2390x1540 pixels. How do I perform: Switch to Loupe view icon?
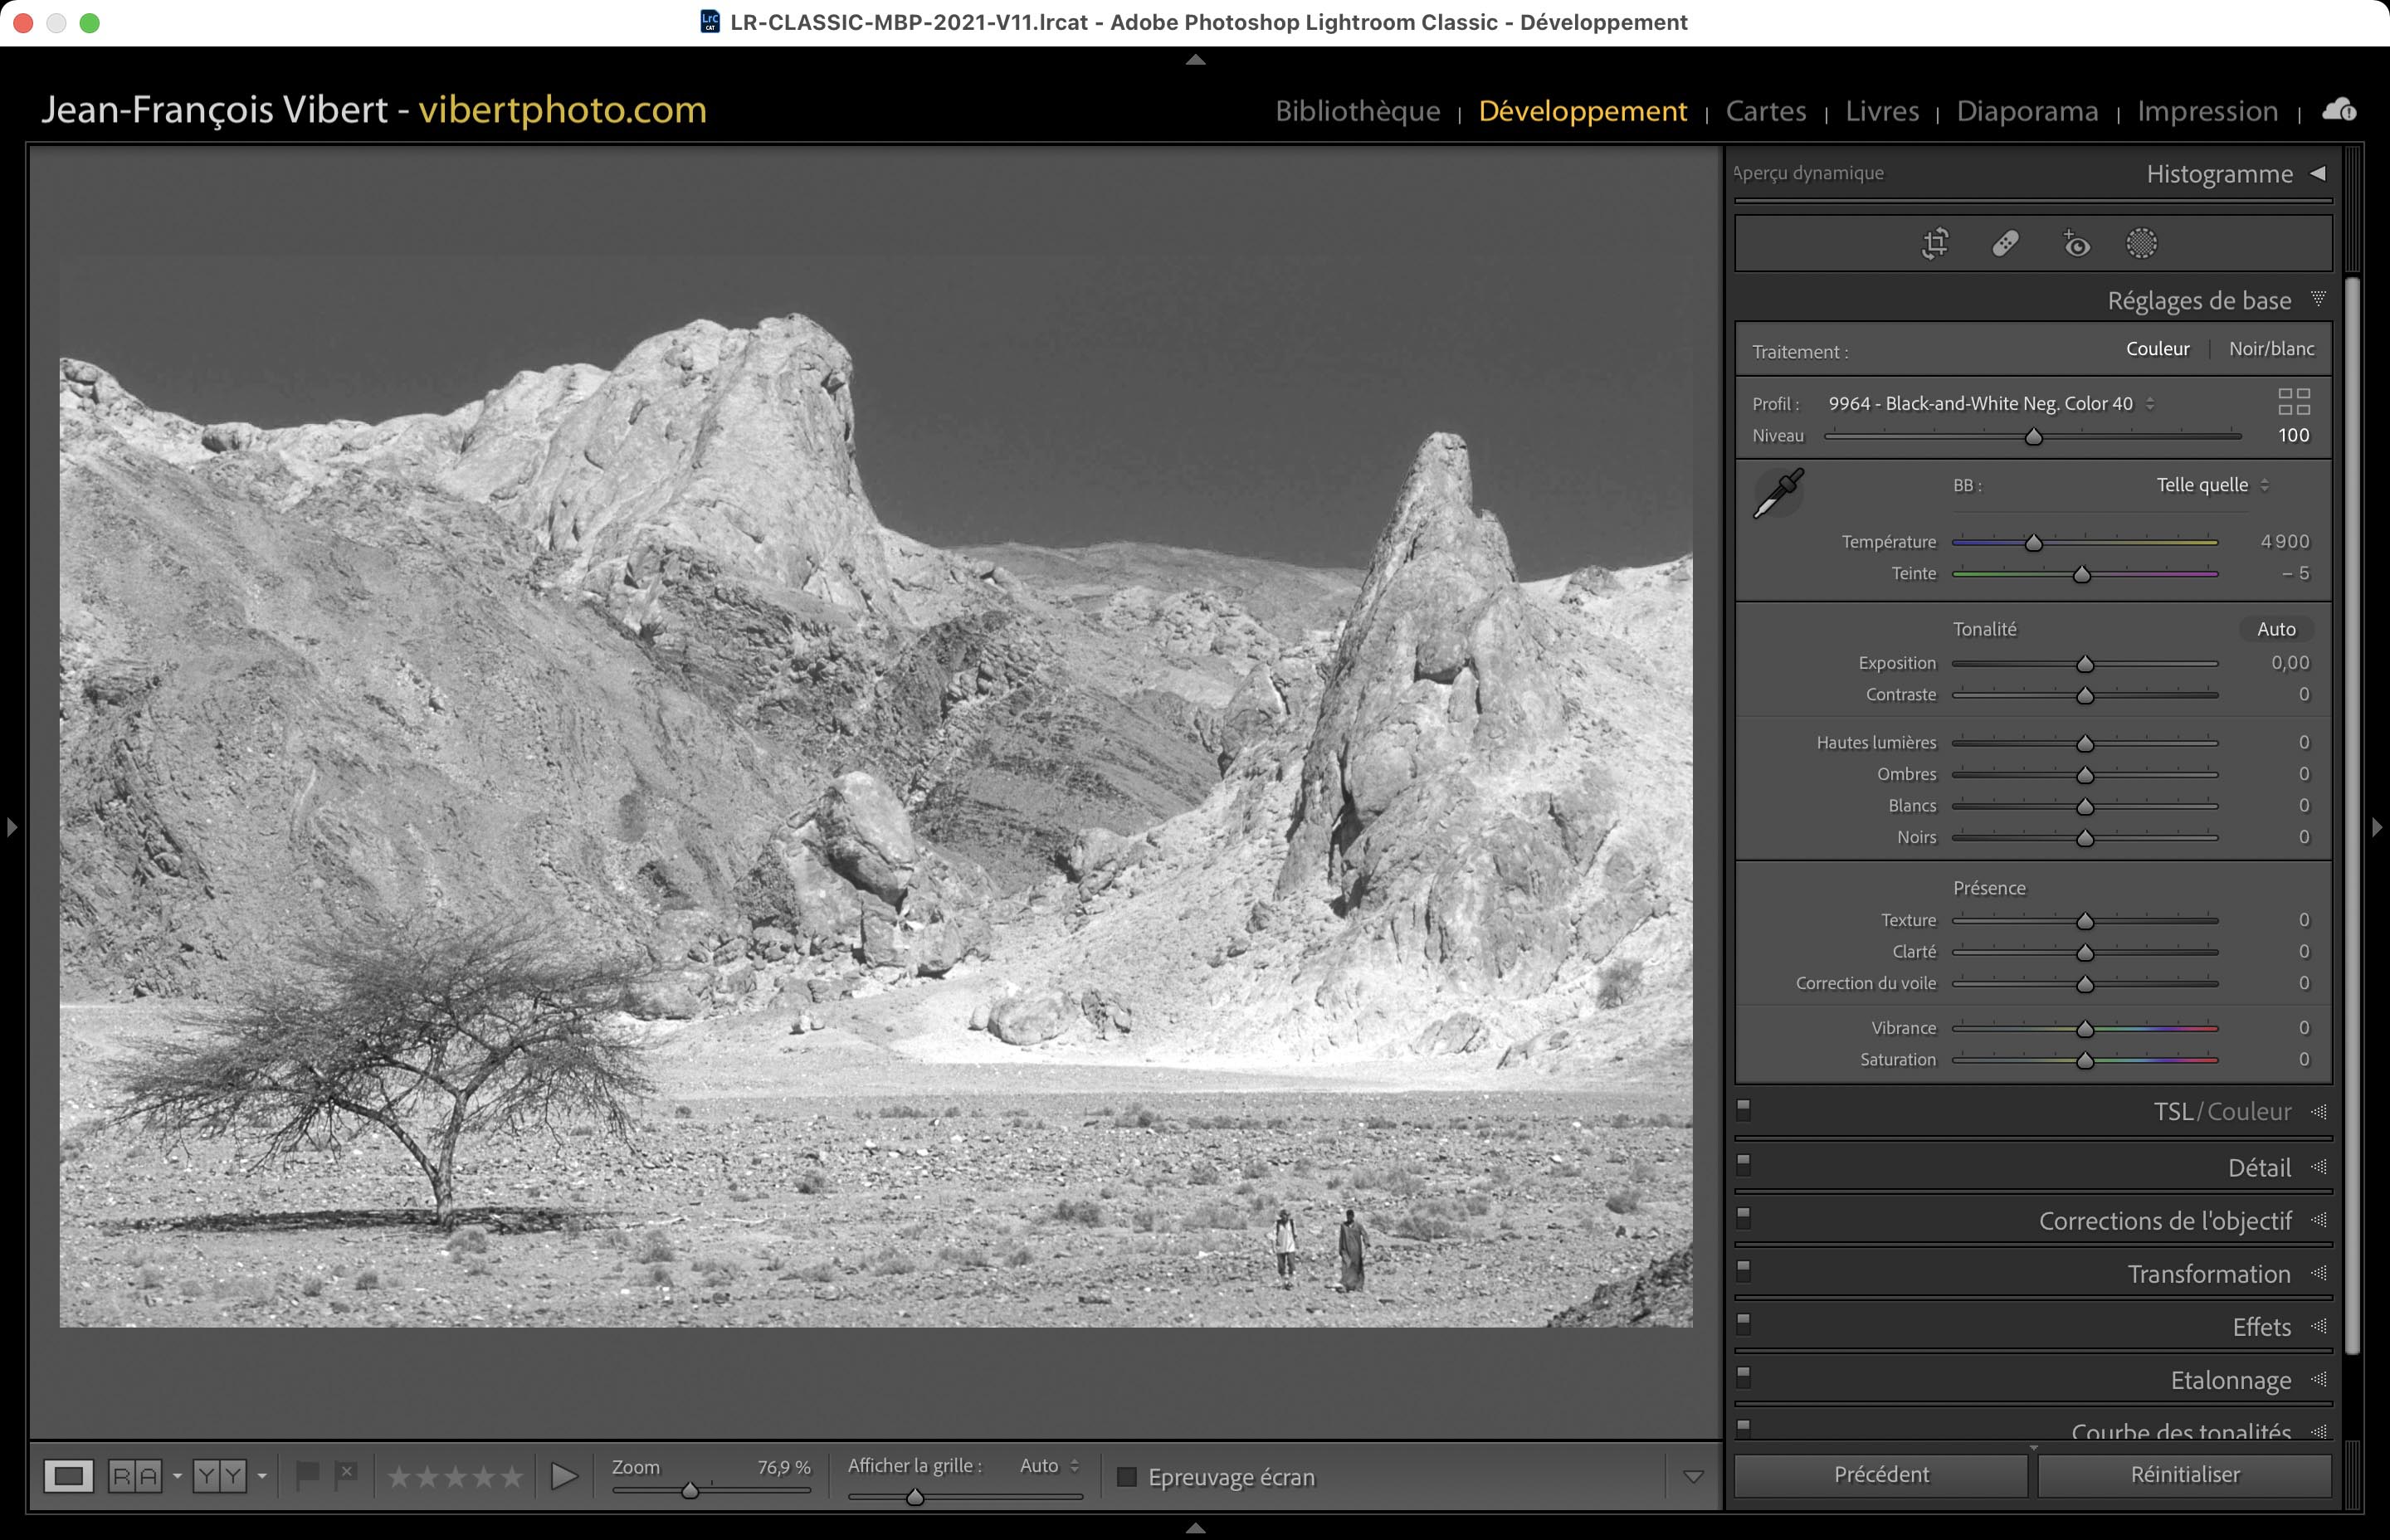click(68, 1475)
